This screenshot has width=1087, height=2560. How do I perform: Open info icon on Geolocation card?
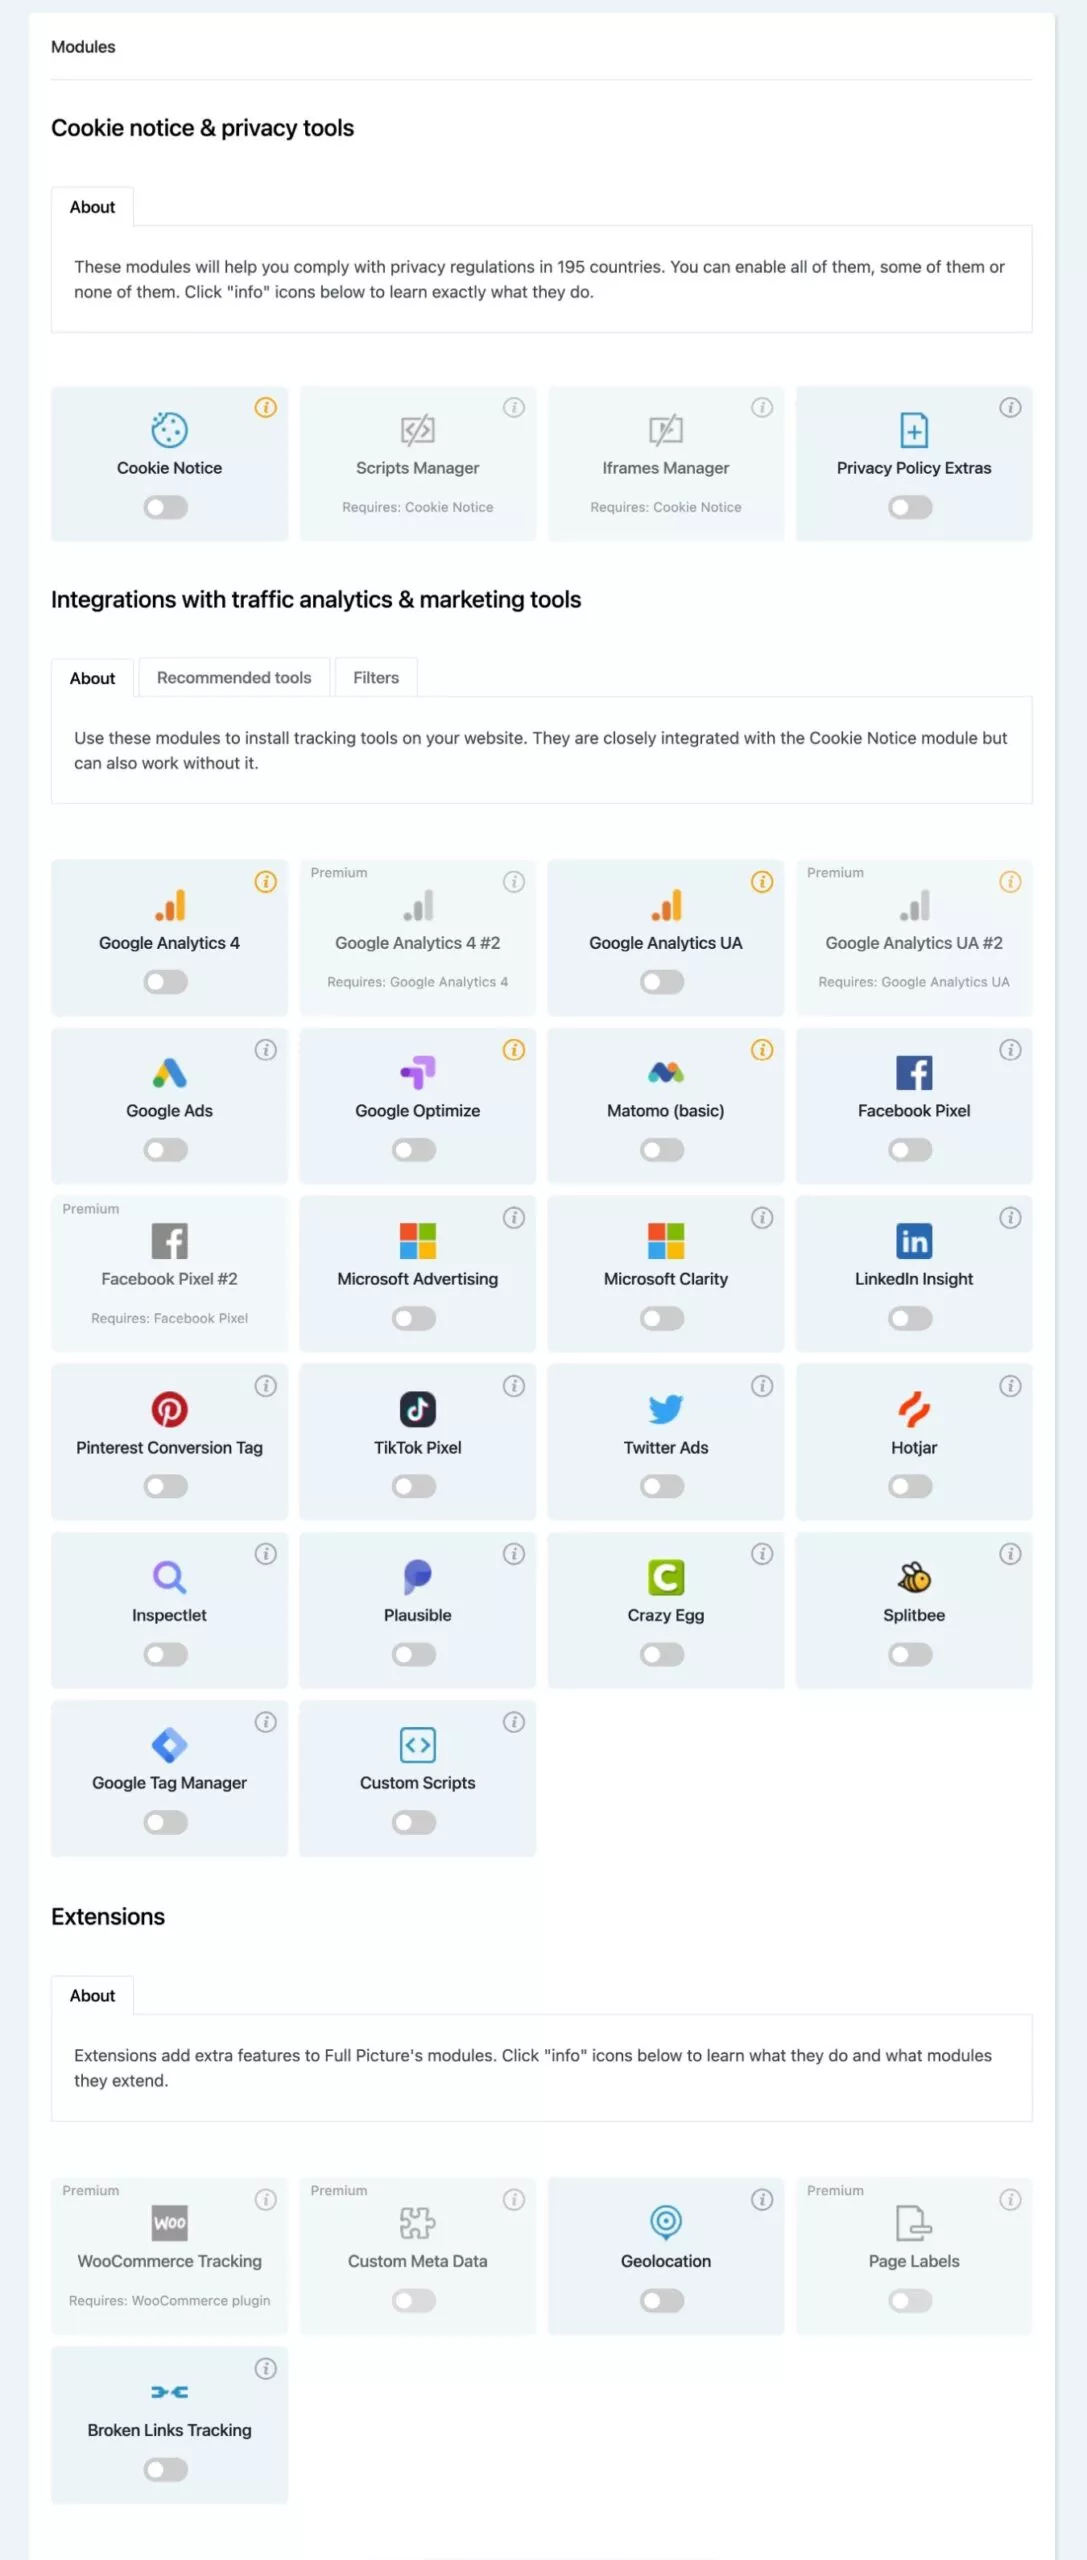[x=762, y=2199]
